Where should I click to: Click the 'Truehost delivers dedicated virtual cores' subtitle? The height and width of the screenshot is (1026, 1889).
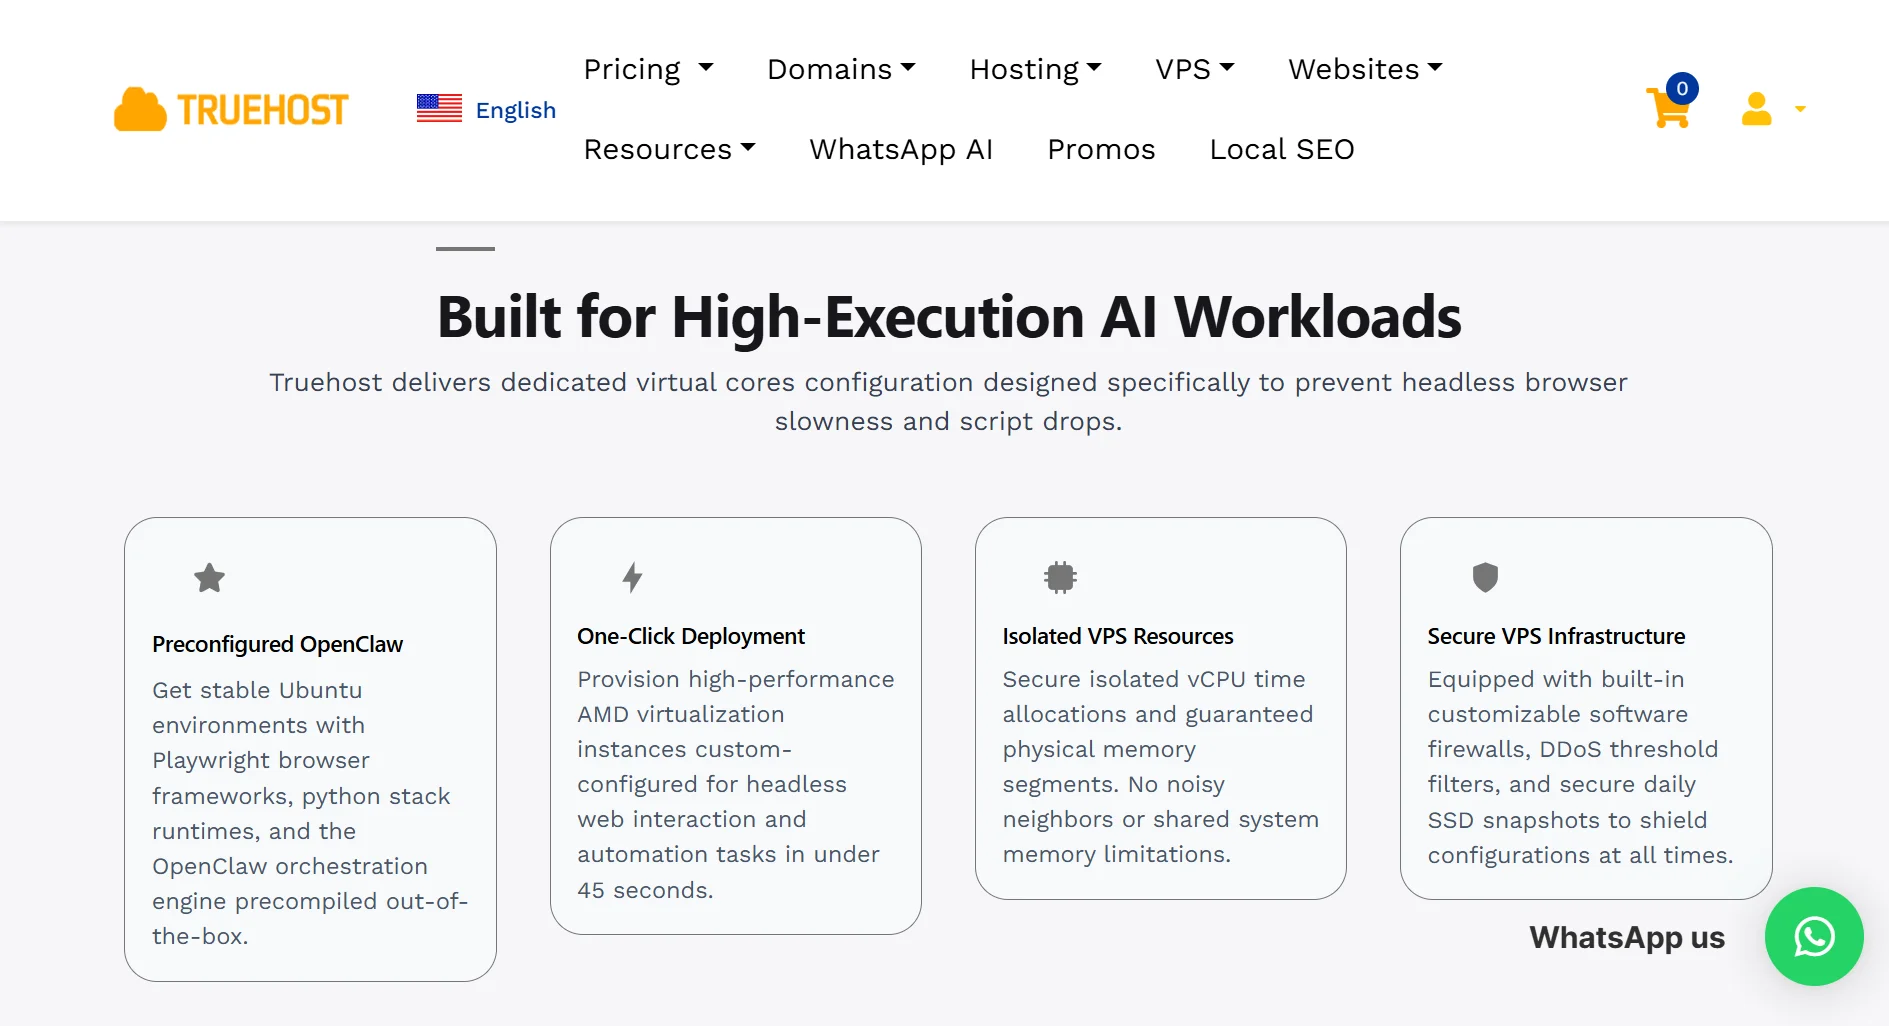pyautogui.click(x=948, y=401)
